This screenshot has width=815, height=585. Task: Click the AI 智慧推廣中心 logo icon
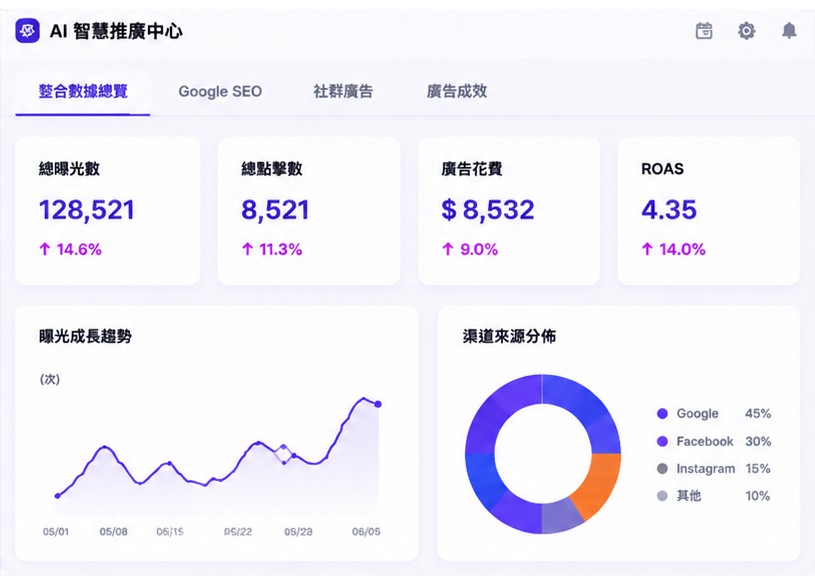click(x=28, y=31)
